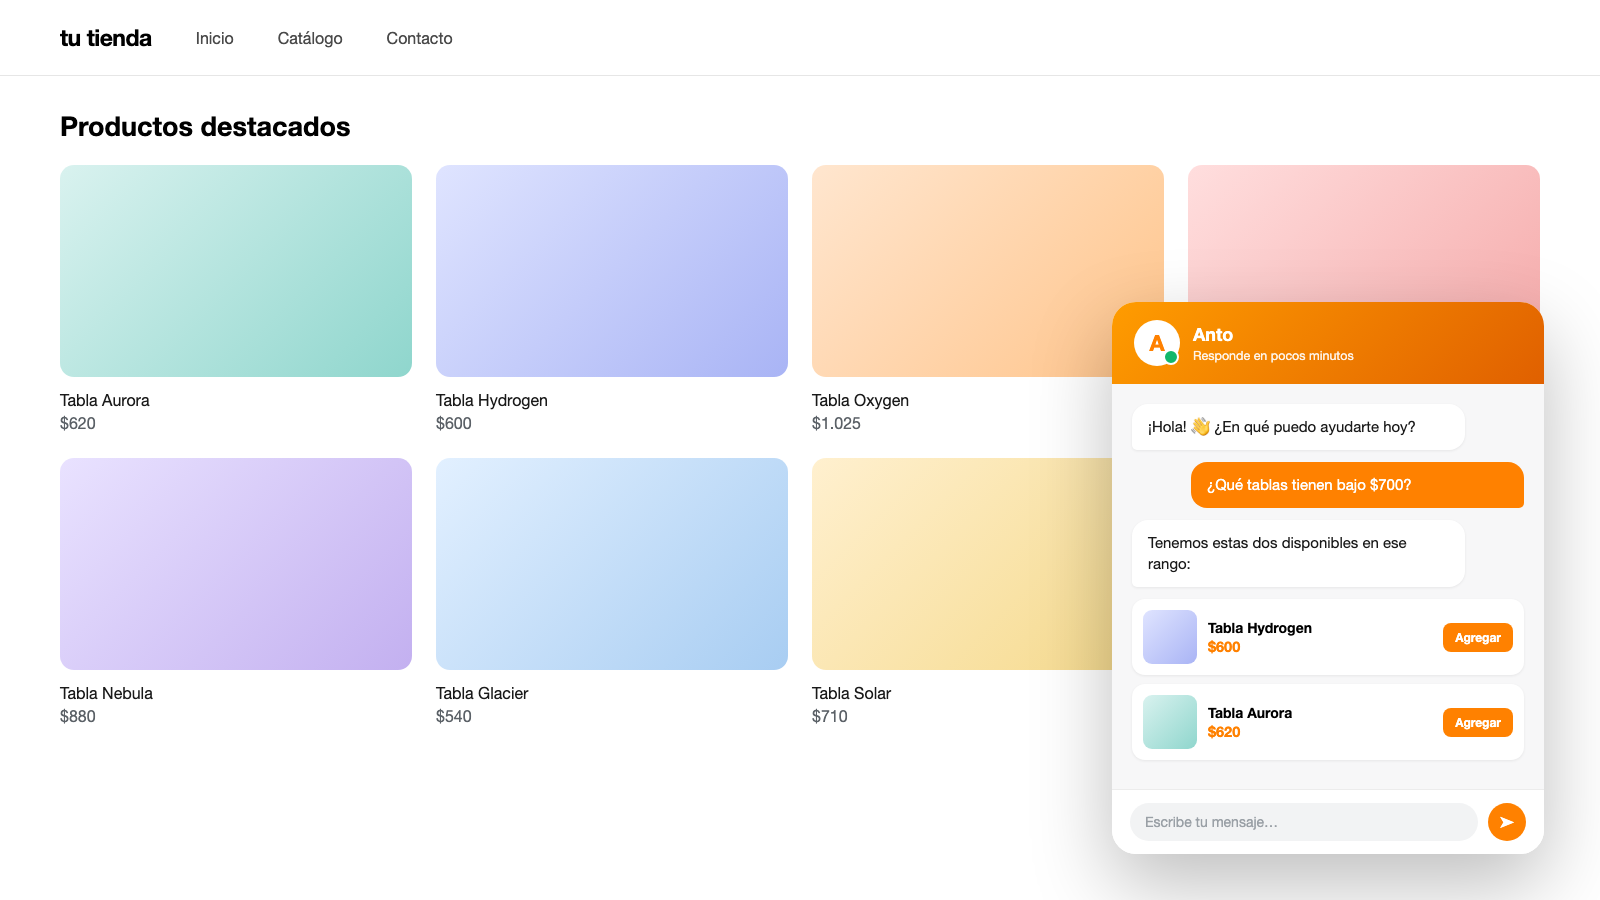Click the orange $600 price in chat
1600x900 pixels.
click(x=1224, y=647)
